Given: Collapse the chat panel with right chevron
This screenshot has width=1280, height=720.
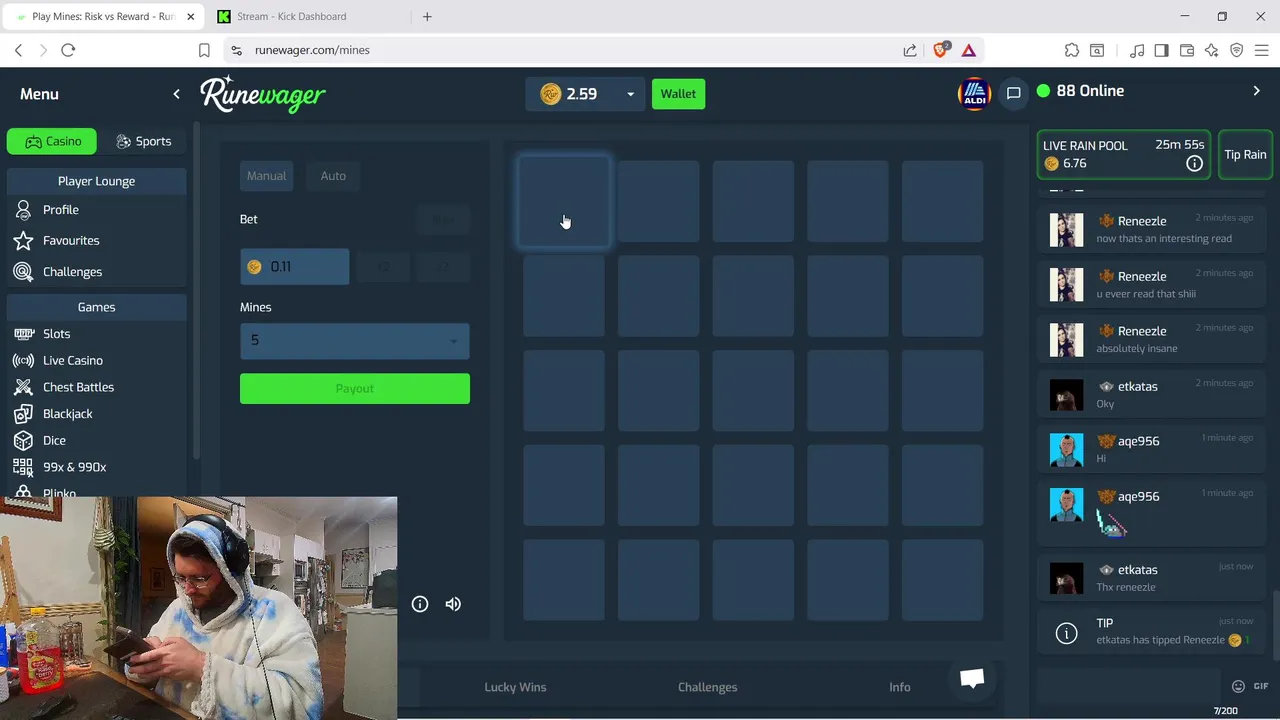Looking at the screenshot, I should [1257, 91].
